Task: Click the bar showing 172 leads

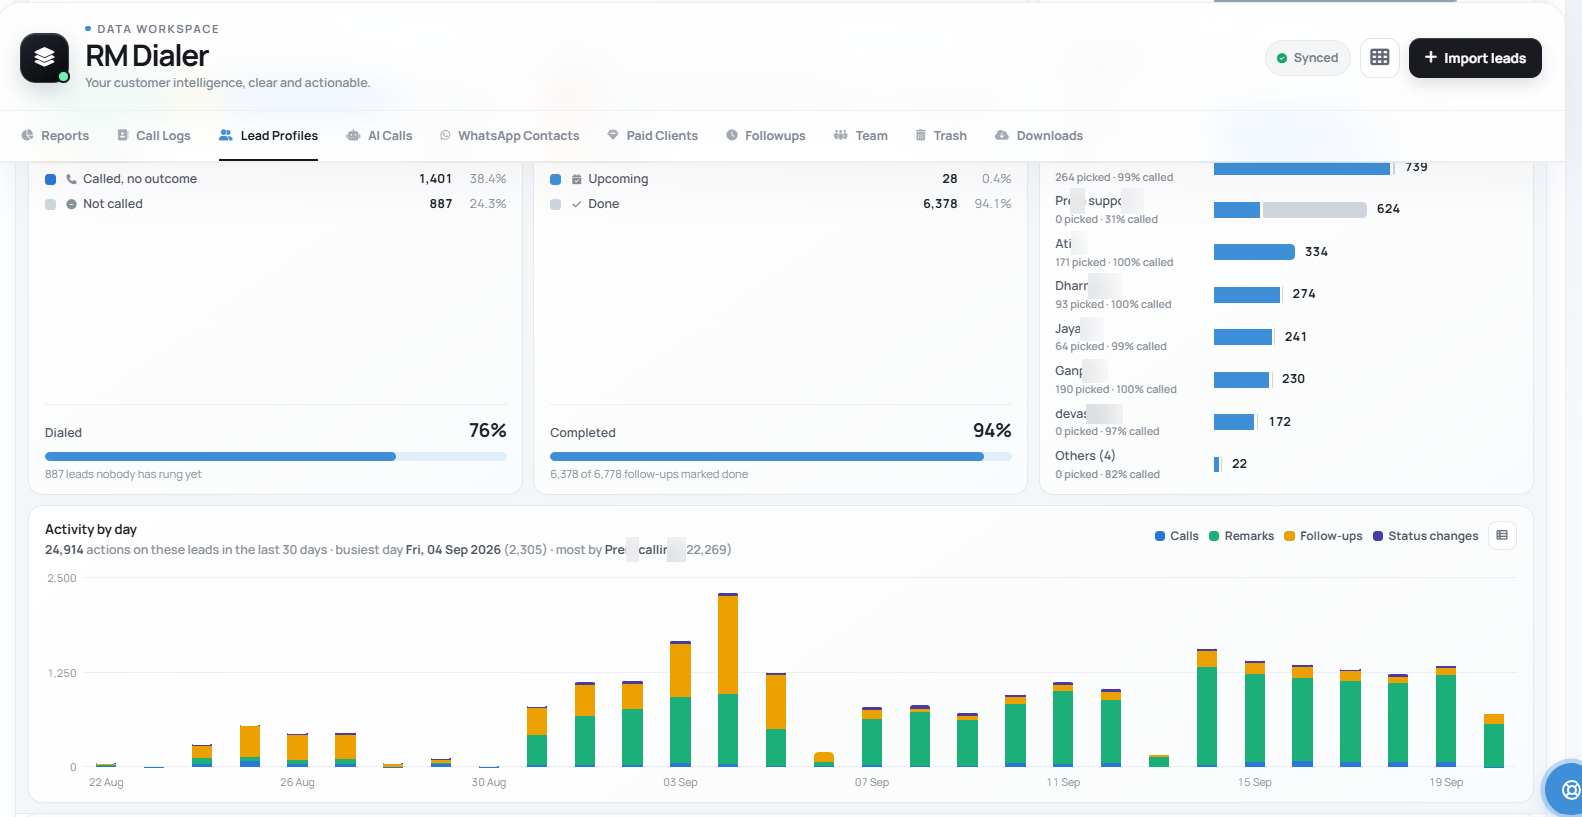Action: [1234, 422]
